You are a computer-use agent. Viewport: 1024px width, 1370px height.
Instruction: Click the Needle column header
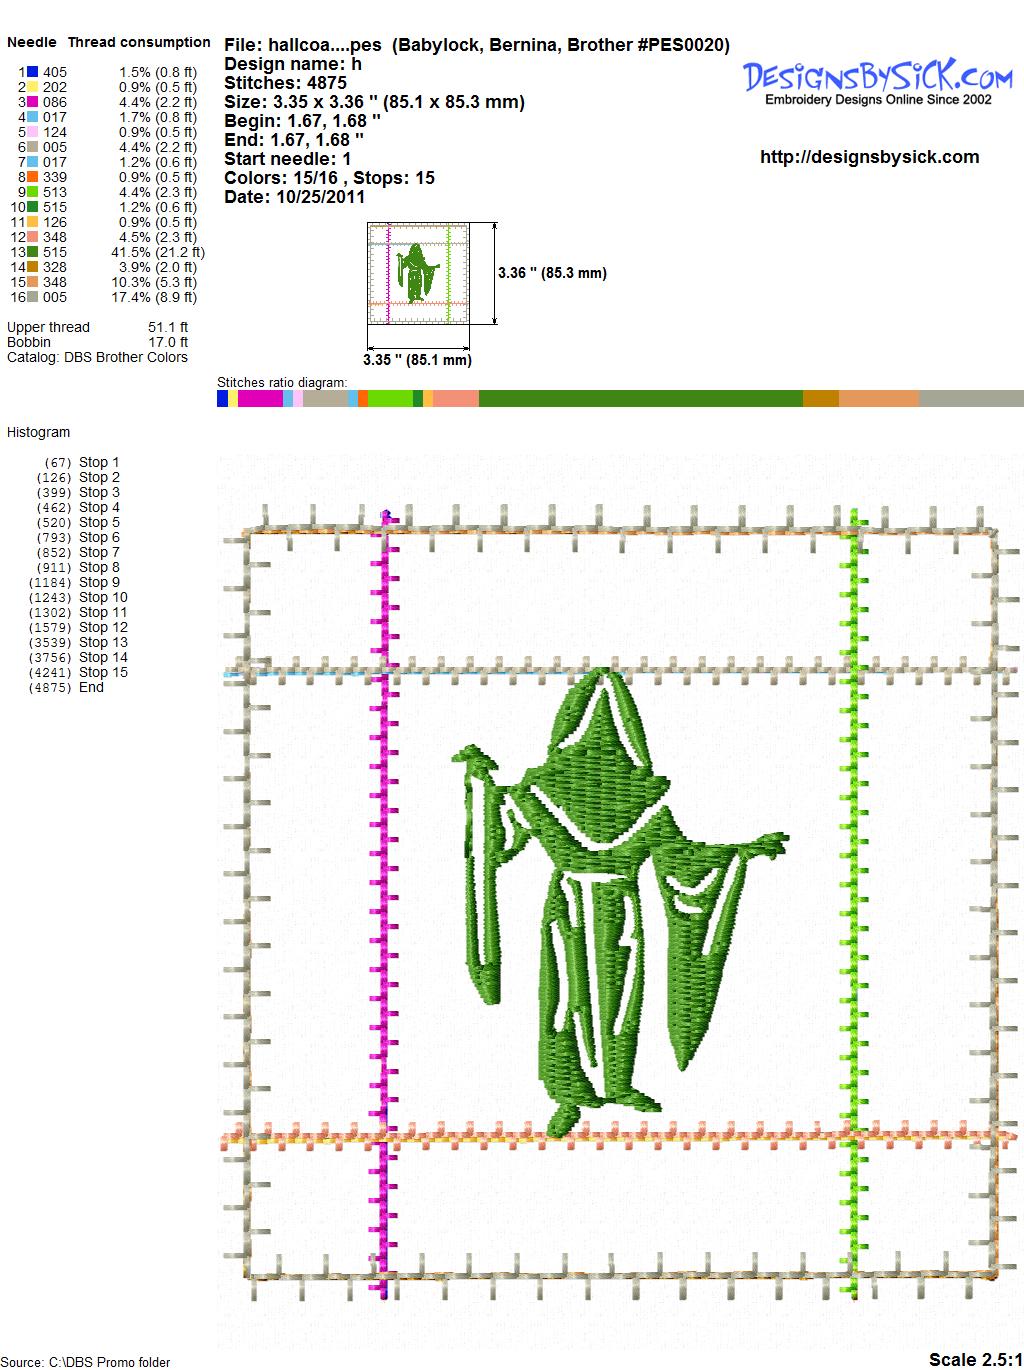(32, 42)
